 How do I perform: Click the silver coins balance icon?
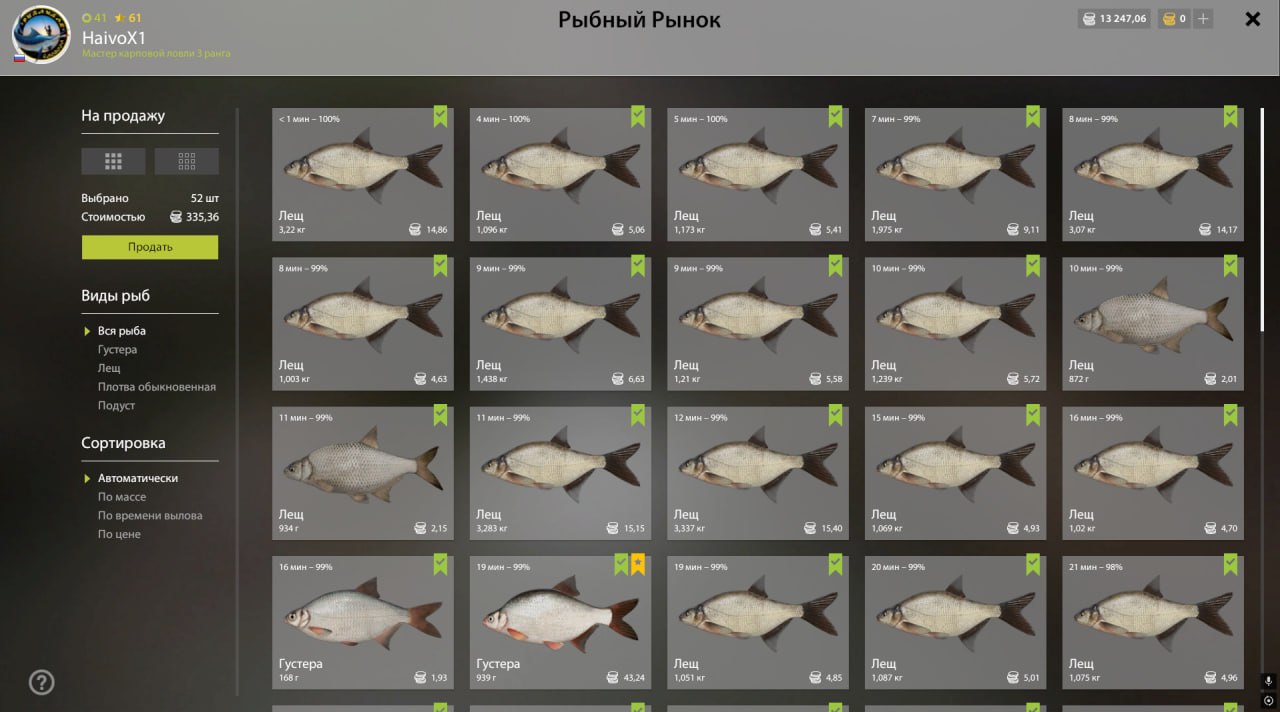point(1089,19)
